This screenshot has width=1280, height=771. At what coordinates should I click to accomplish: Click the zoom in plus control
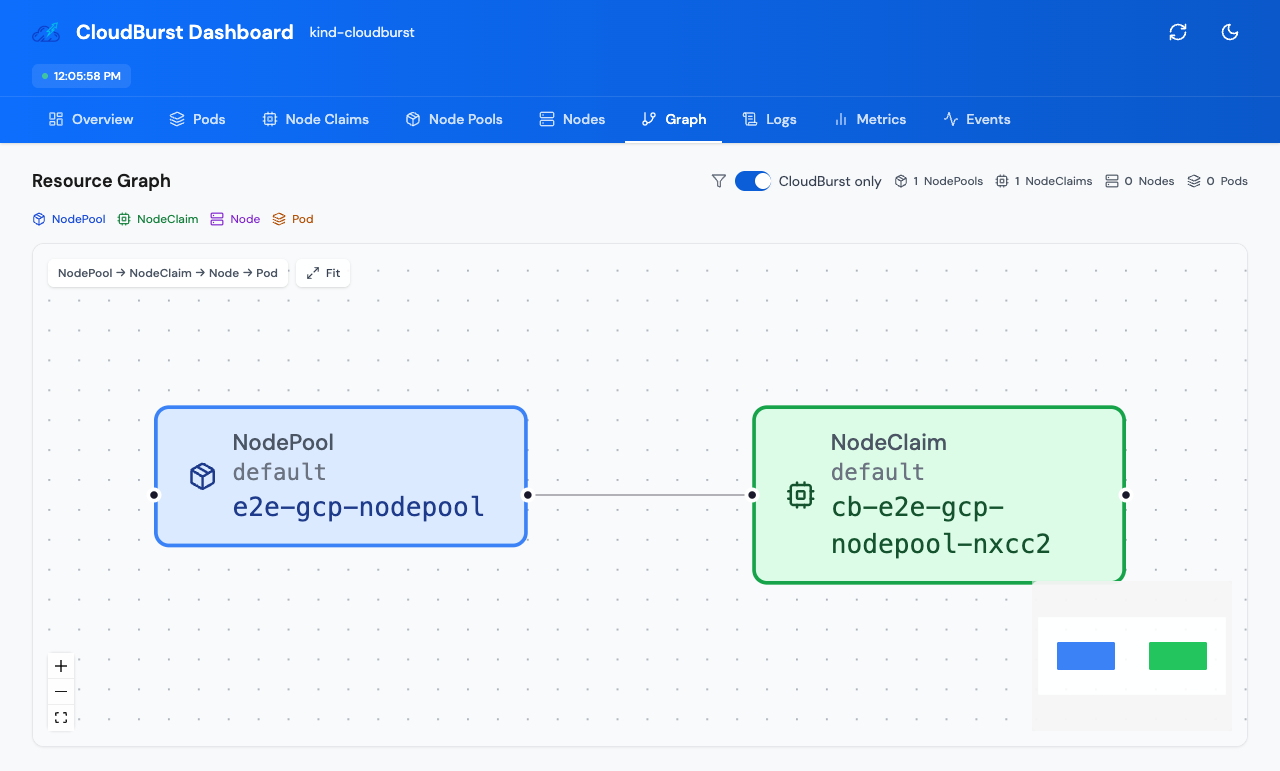point(61,665)
